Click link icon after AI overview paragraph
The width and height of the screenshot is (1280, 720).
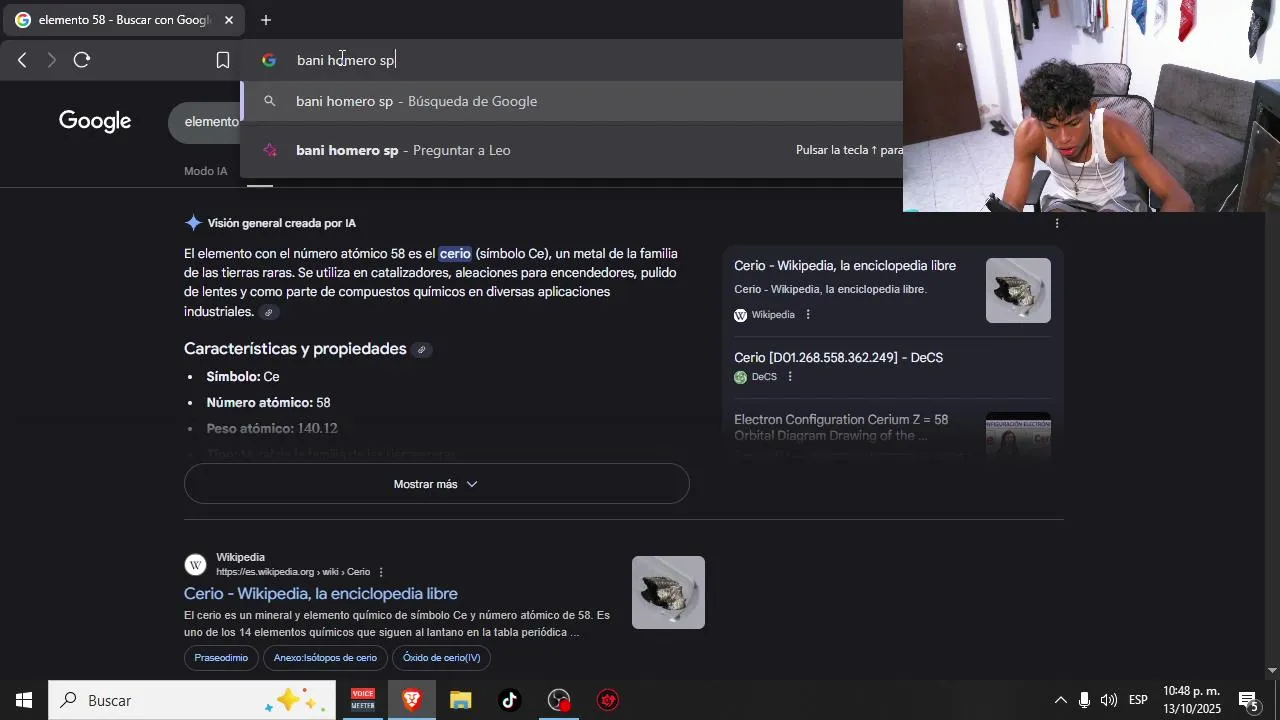tap(268, 312)
